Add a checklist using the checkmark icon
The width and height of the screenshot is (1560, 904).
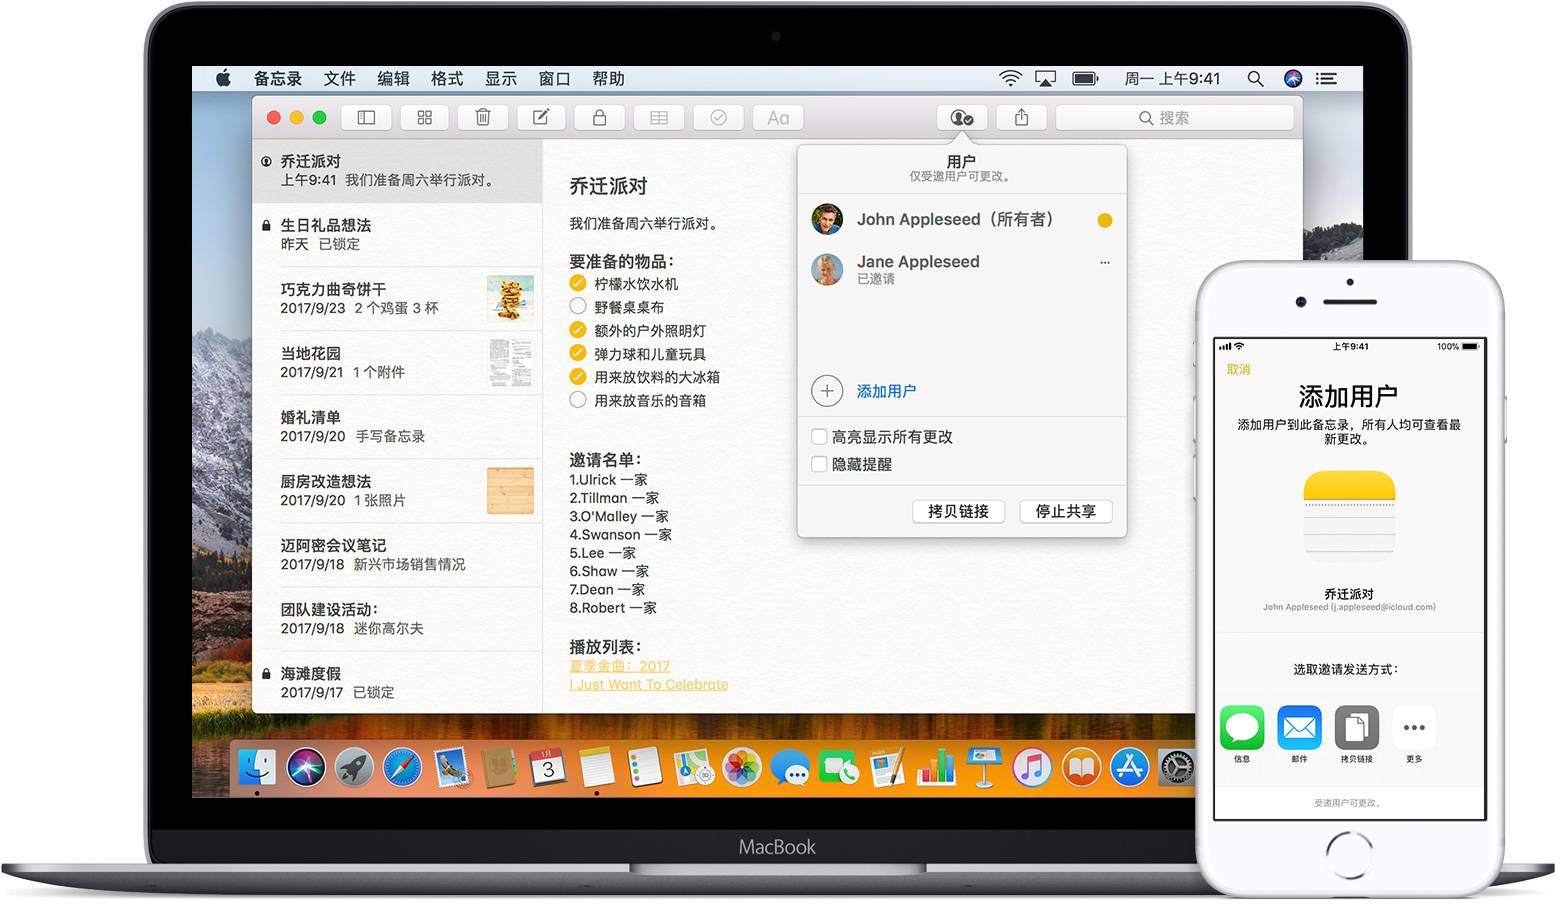718,117
